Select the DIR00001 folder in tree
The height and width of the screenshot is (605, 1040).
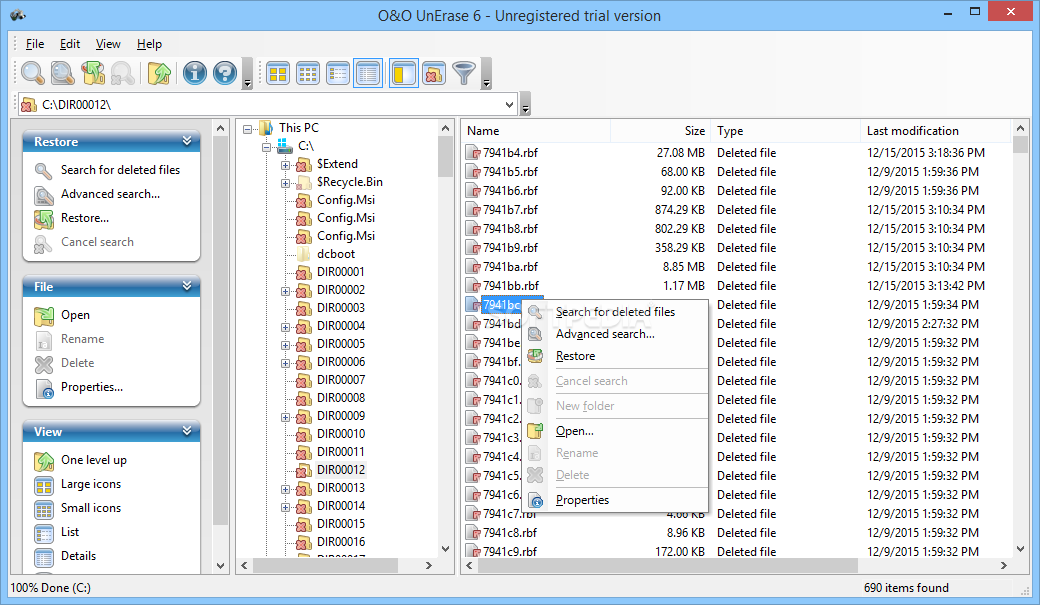click(x=341, y=272)
